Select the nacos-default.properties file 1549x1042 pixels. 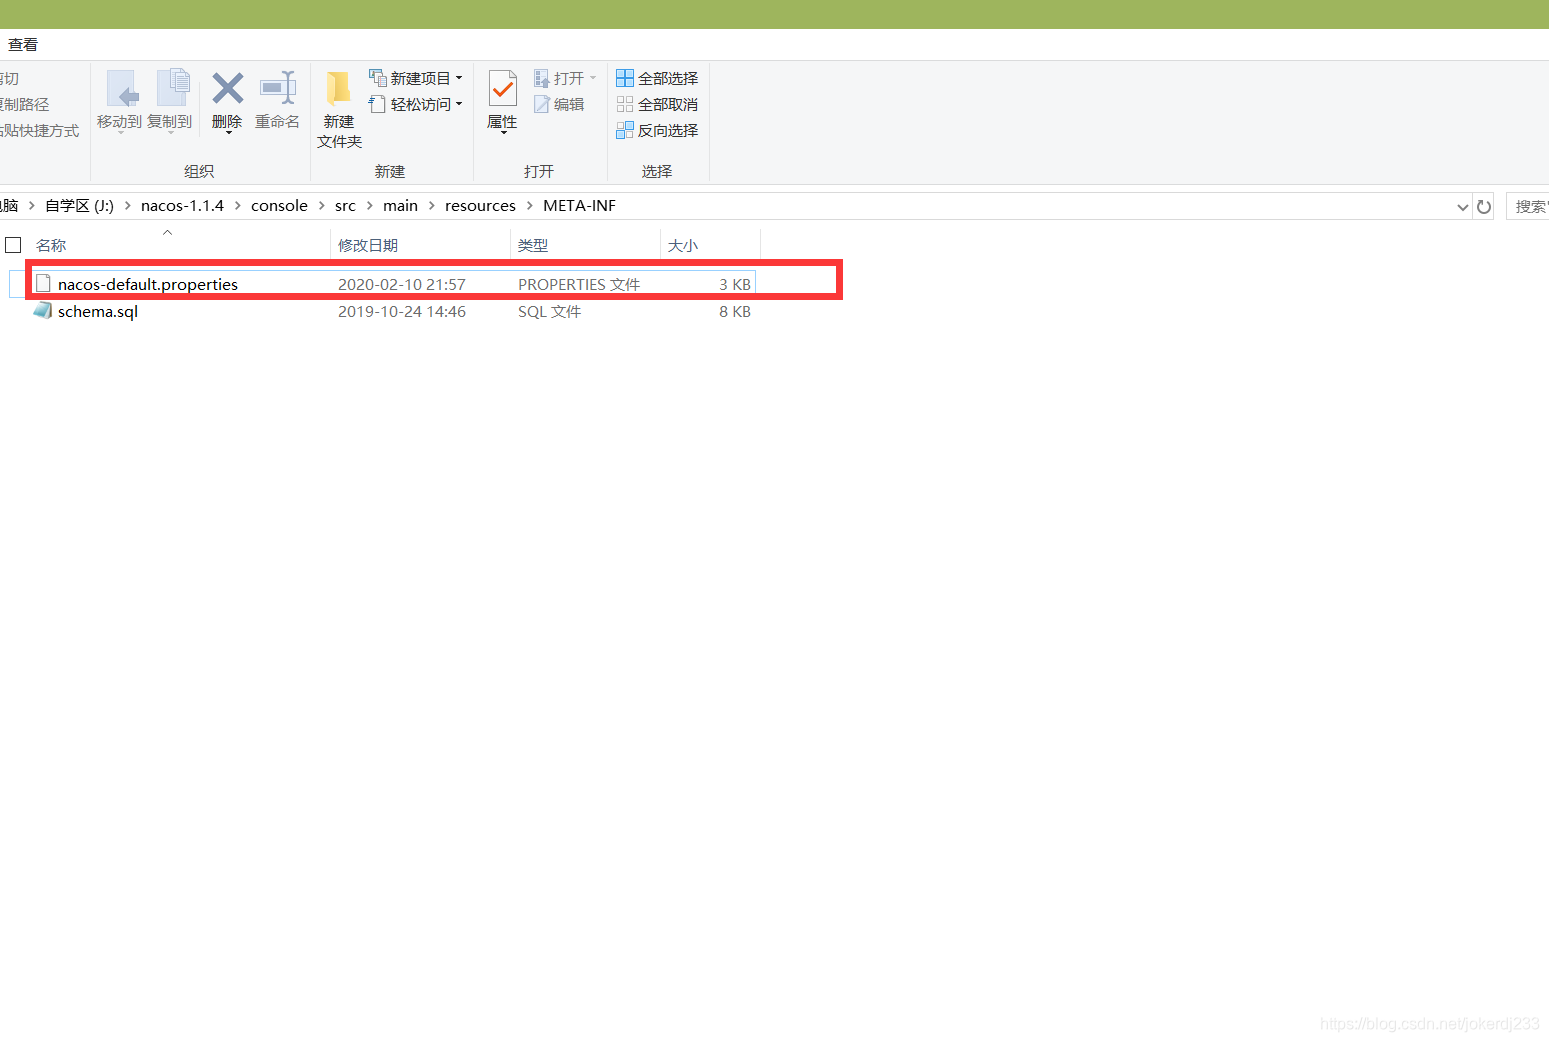tap(382, 284)
